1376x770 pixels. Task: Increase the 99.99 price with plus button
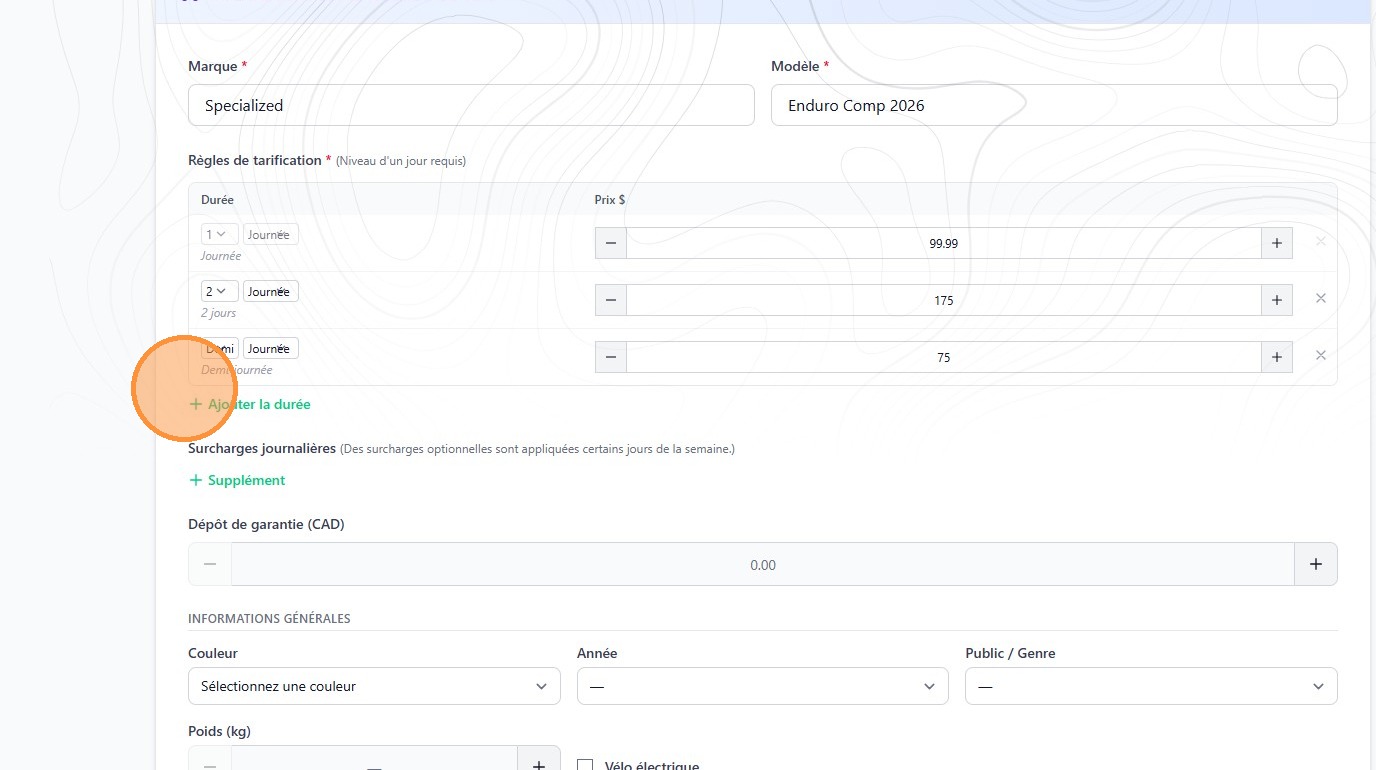click(x=1276, y=243)
